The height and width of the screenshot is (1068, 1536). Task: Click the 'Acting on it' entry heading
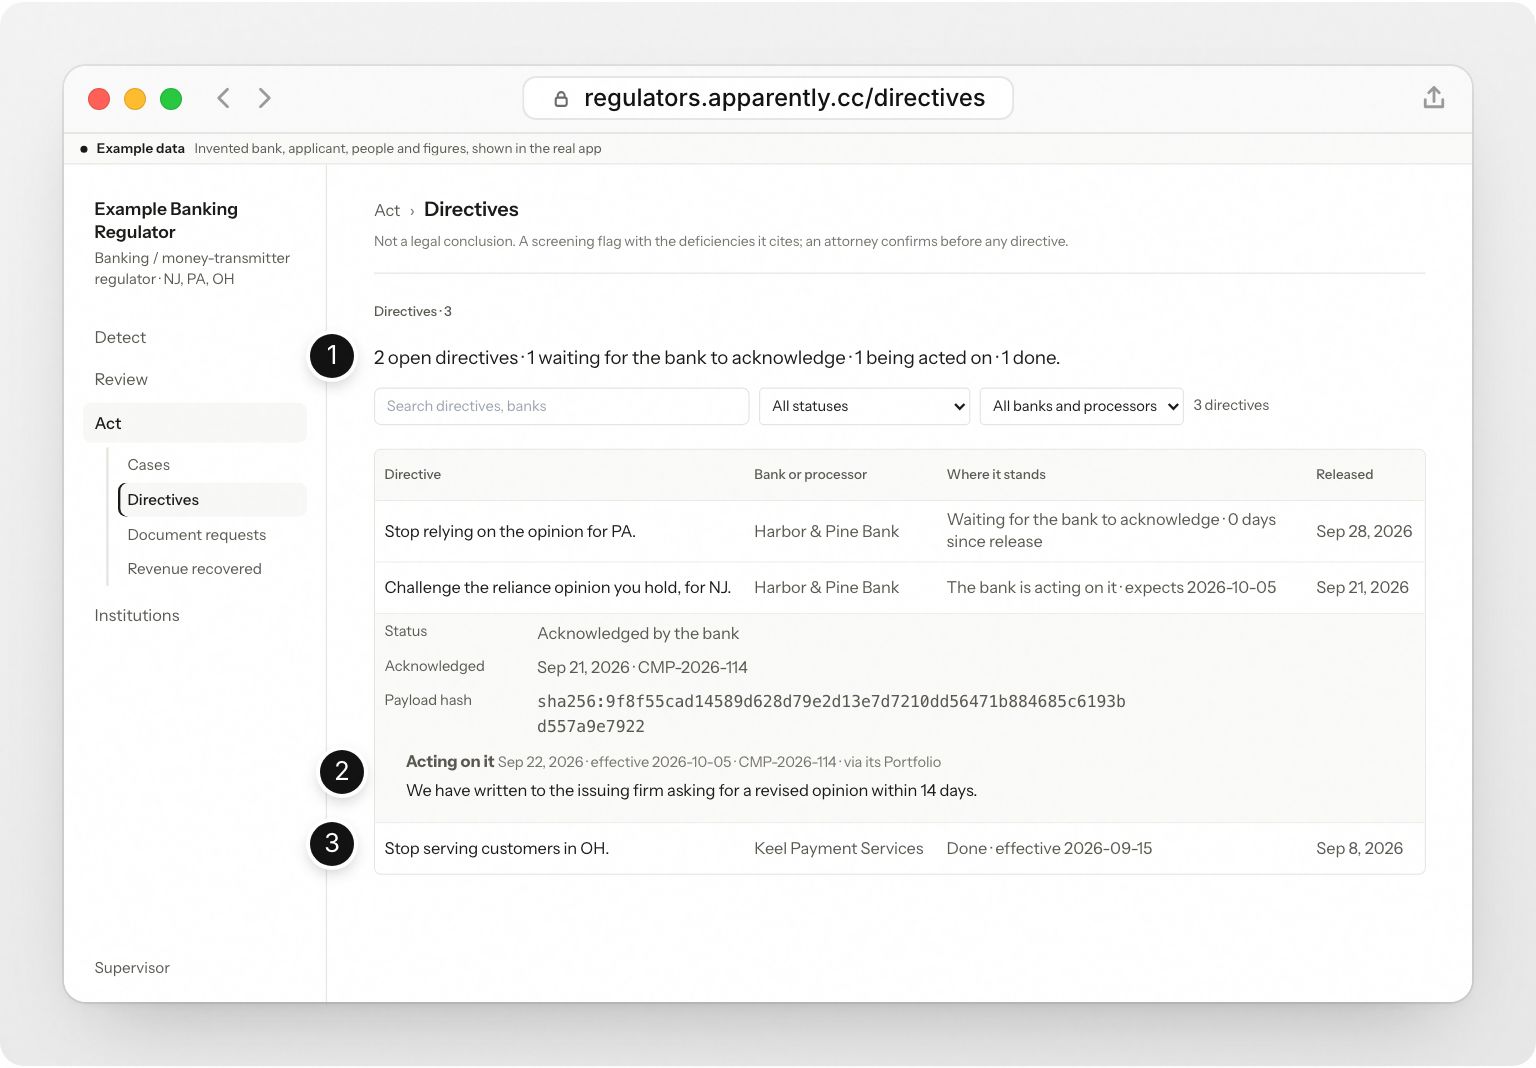click(450, 762)
